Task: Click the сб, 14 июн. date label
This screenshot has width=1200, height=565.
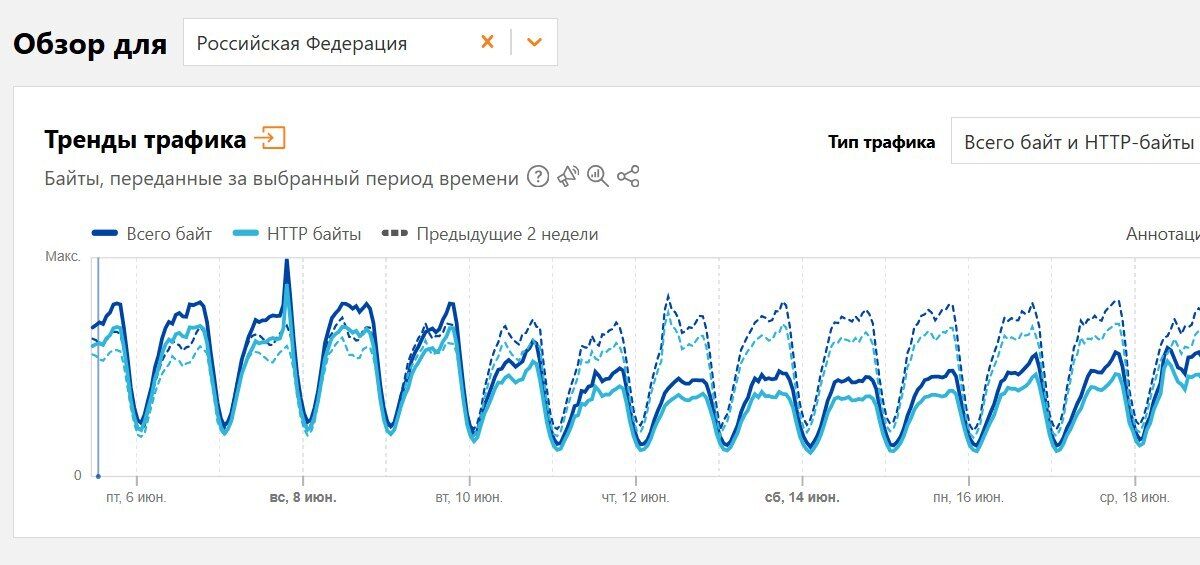Action: [x=802, y=497]
